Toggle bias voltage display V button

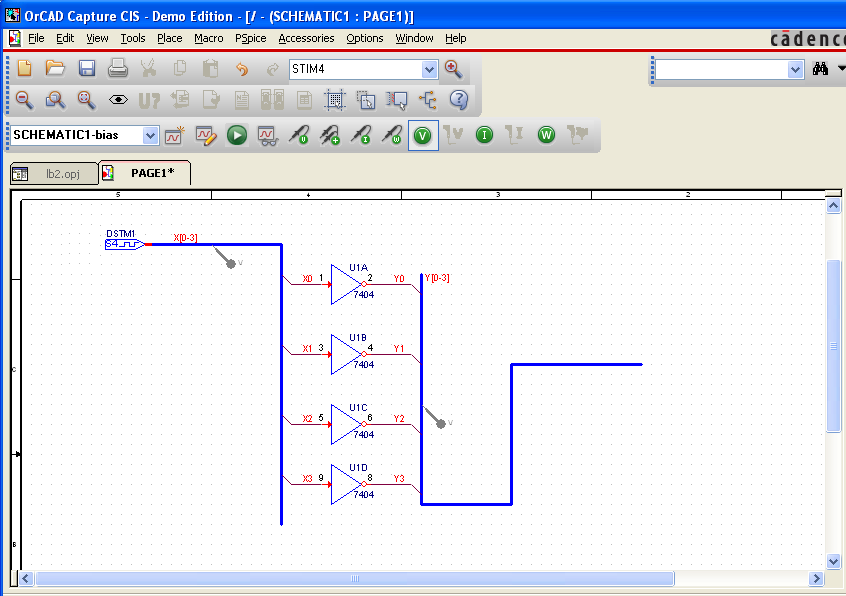[x=423, y=135]
